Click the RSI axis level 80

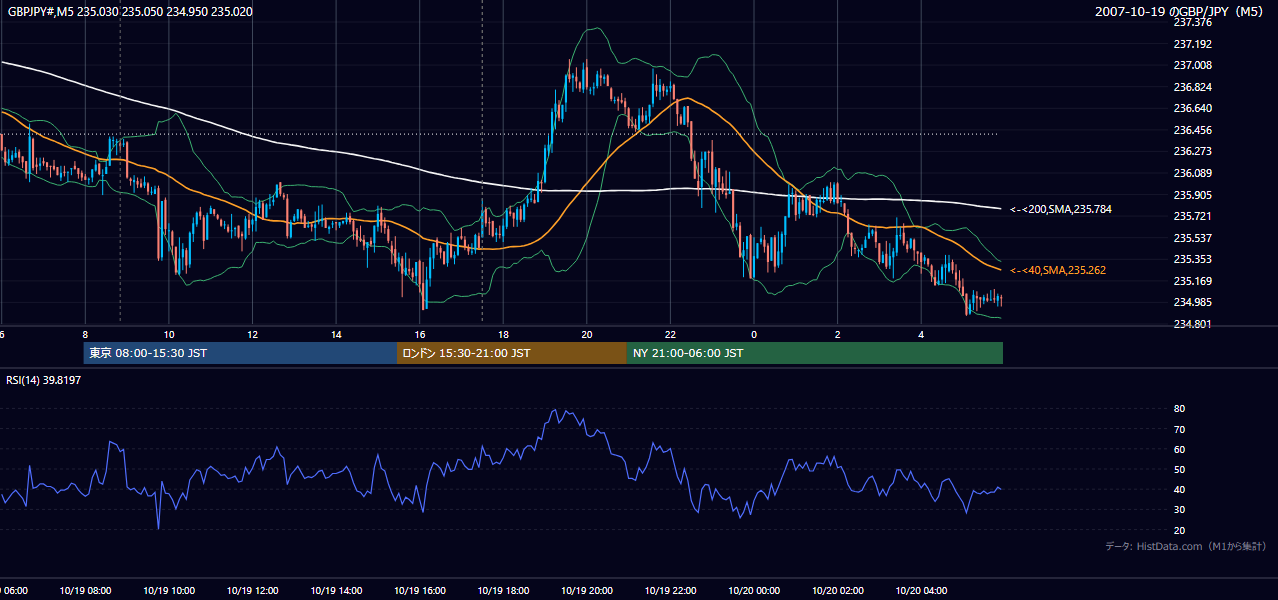pos(1179,409)
